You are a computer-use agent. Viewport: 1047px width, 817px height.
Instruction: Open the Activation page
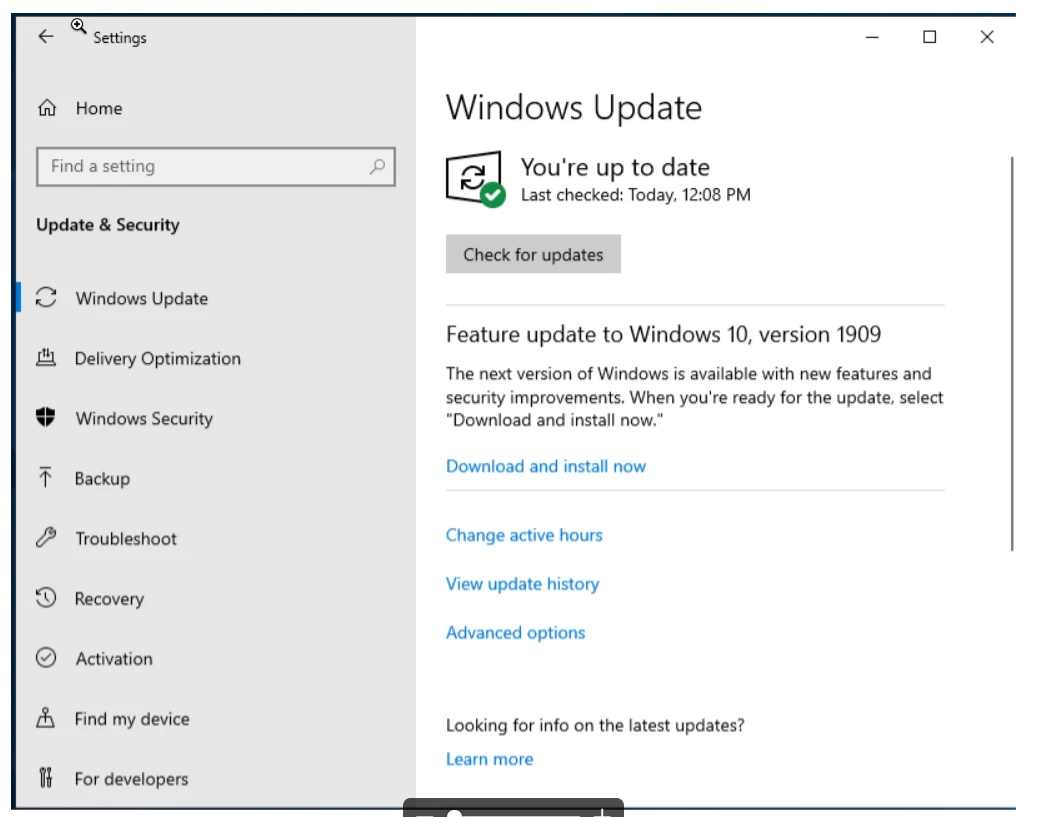(114, 659)
